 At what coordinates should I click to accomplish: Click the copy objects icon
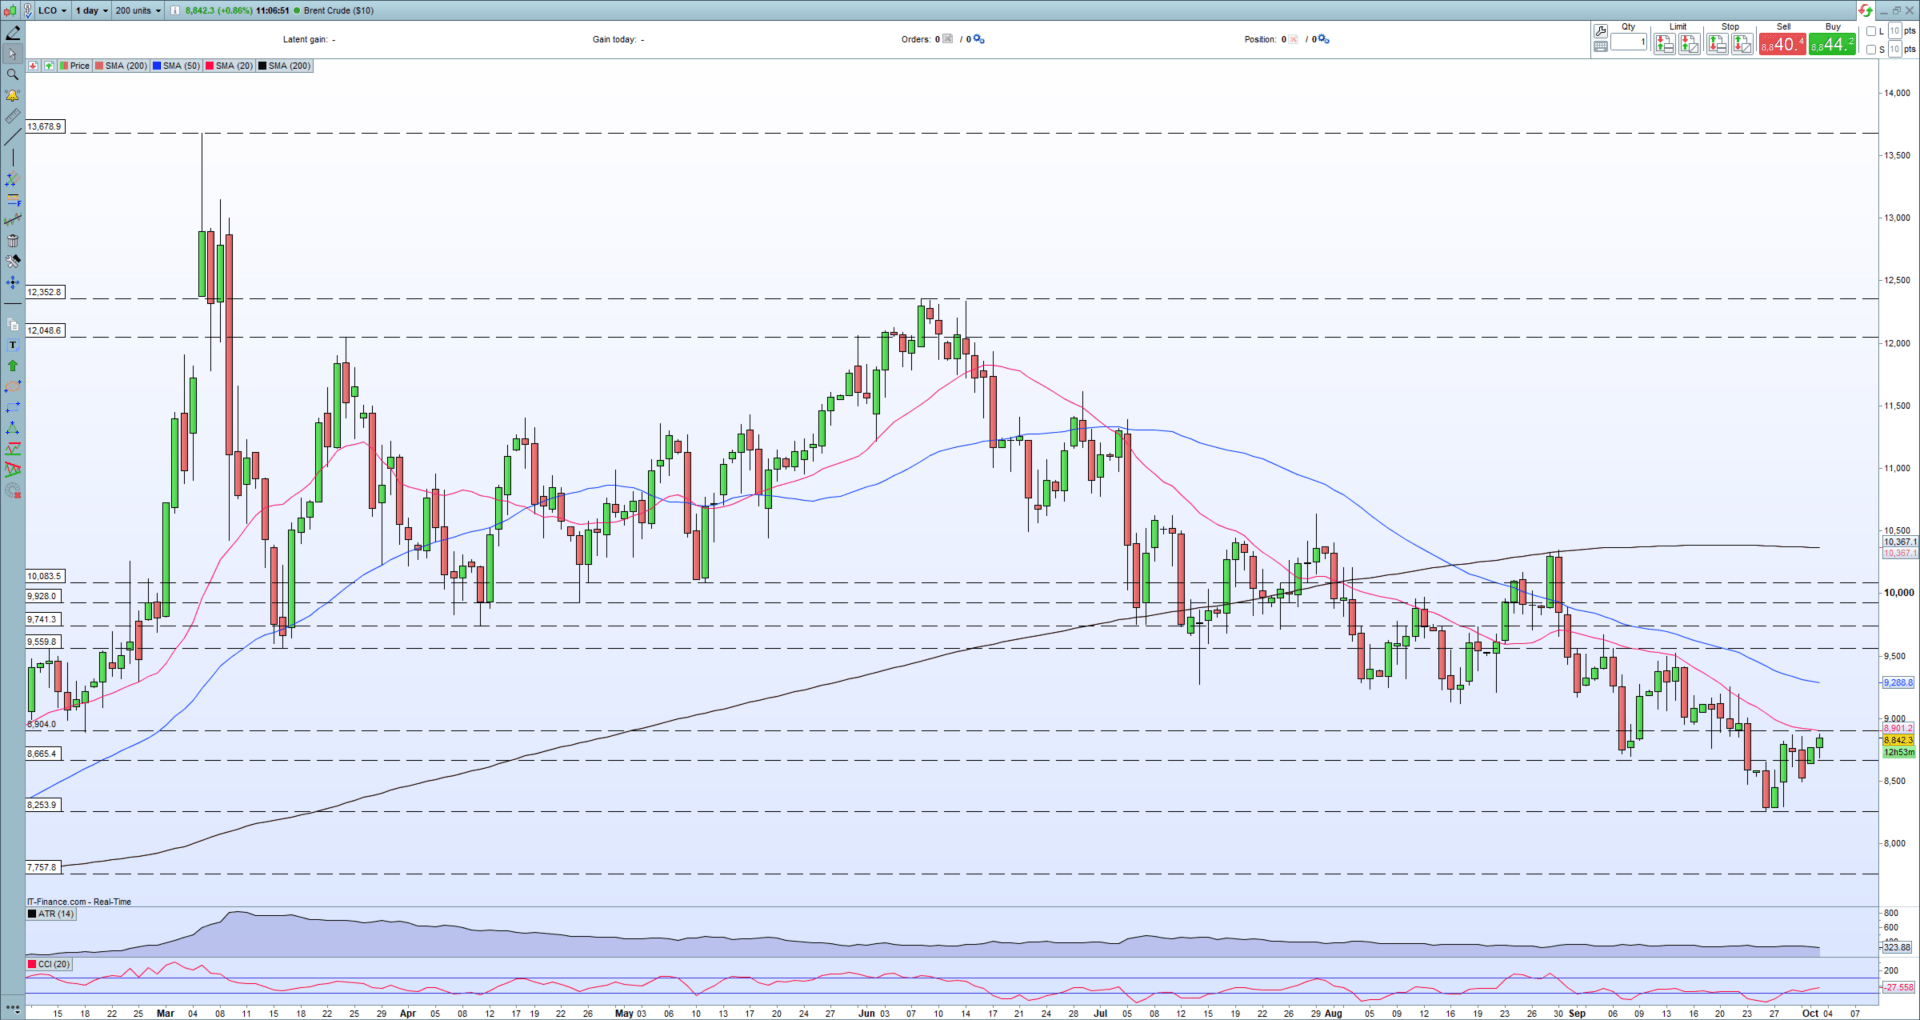pos(13,324)
